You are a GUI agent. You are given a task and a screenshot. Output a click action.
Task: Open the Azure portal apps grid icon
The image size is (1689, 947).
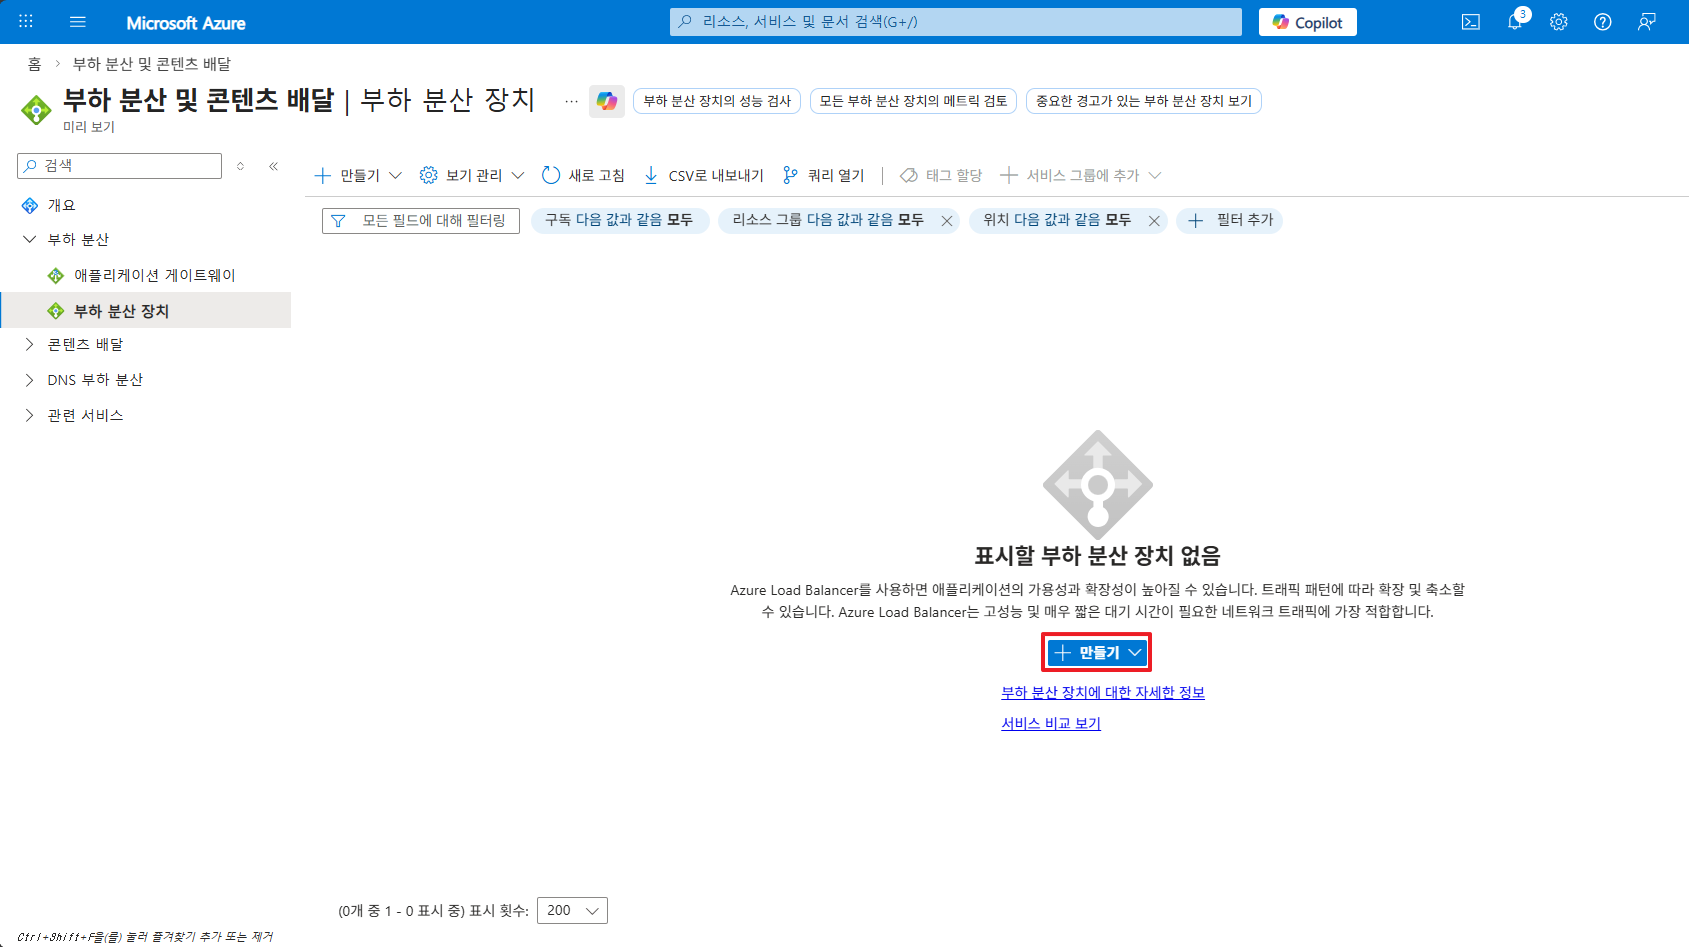tap(26, 22)
